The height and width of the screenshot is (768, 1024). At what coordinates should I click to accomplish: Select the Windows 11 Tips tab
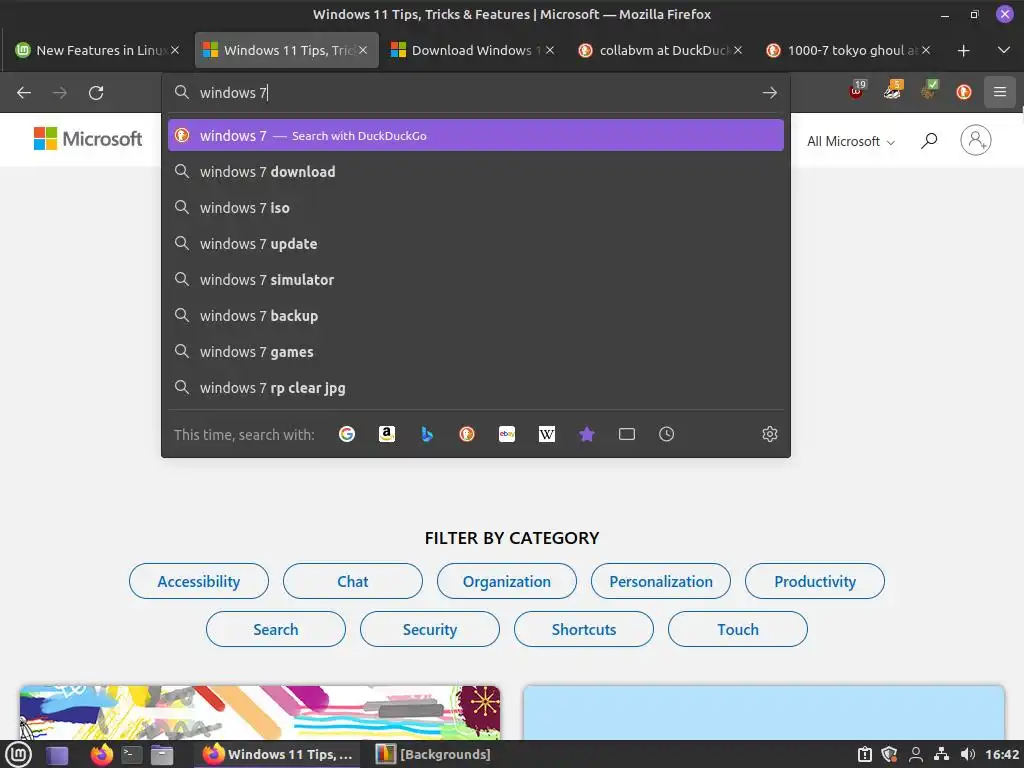coord(286,50)
